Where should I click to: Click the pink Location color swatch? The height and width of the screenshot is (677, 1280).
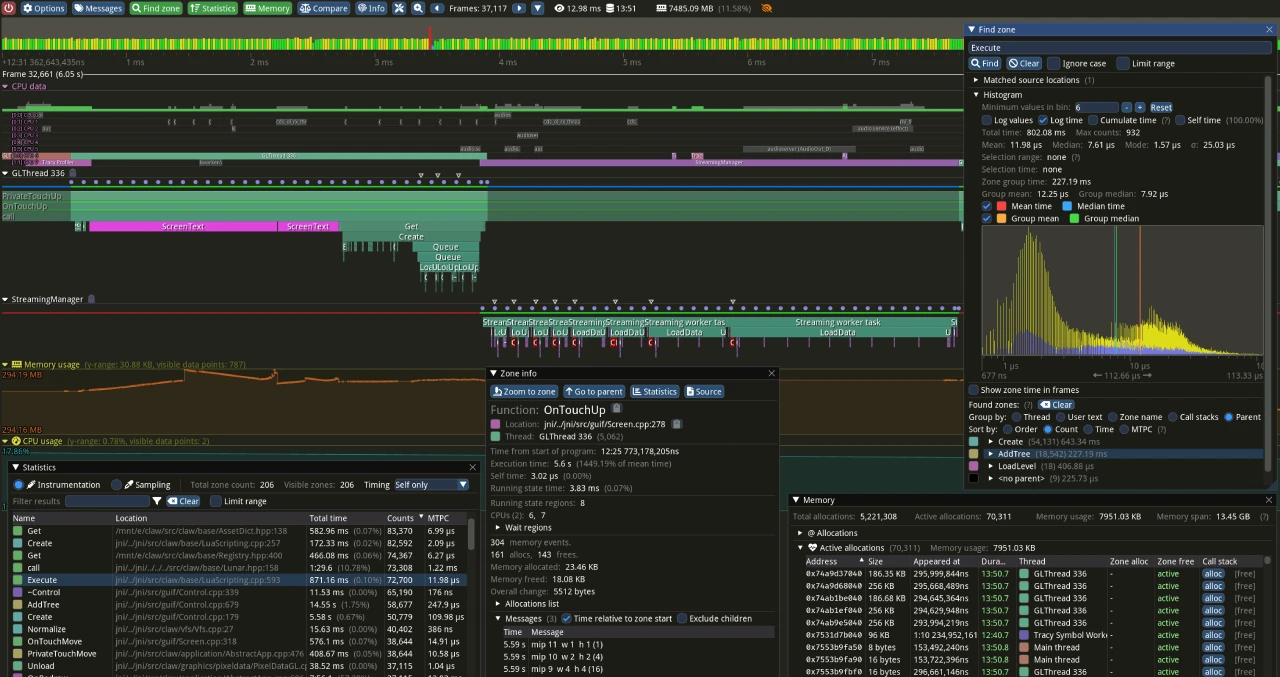pos(496,424)
